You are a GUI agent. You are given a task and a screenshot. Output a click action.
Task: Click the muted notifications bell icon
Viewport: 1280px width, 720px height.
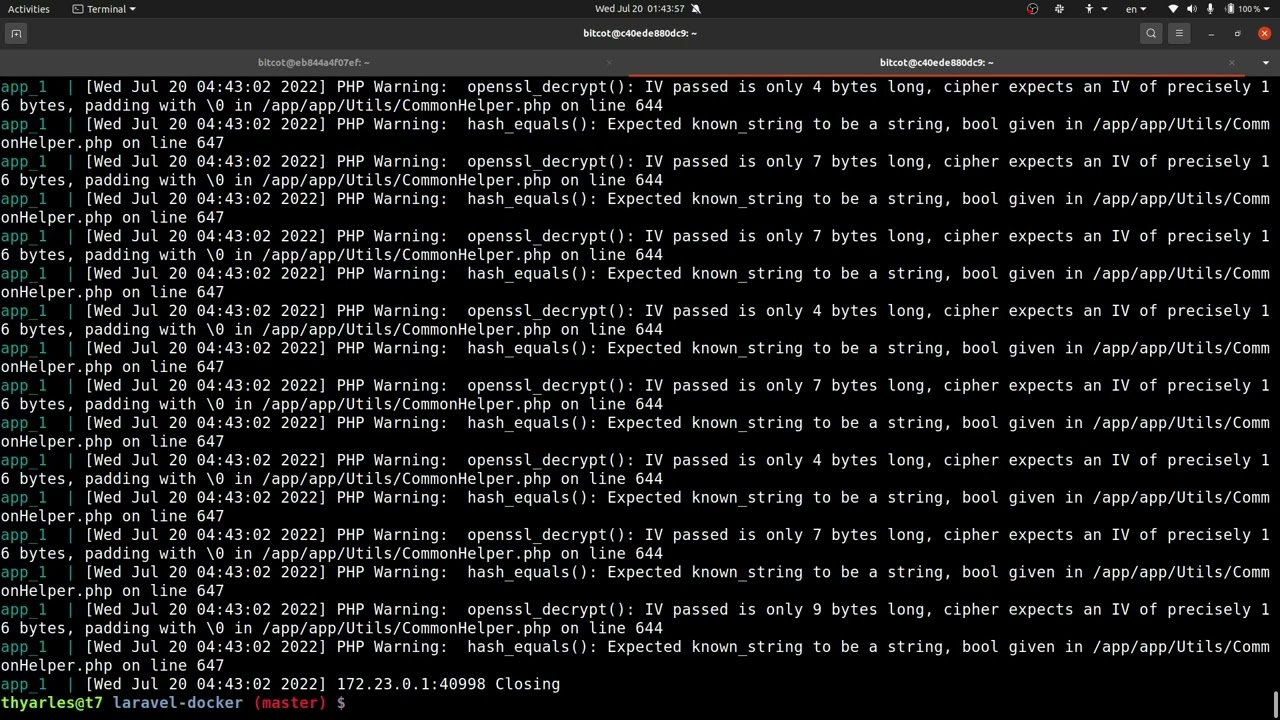(696, 9)
